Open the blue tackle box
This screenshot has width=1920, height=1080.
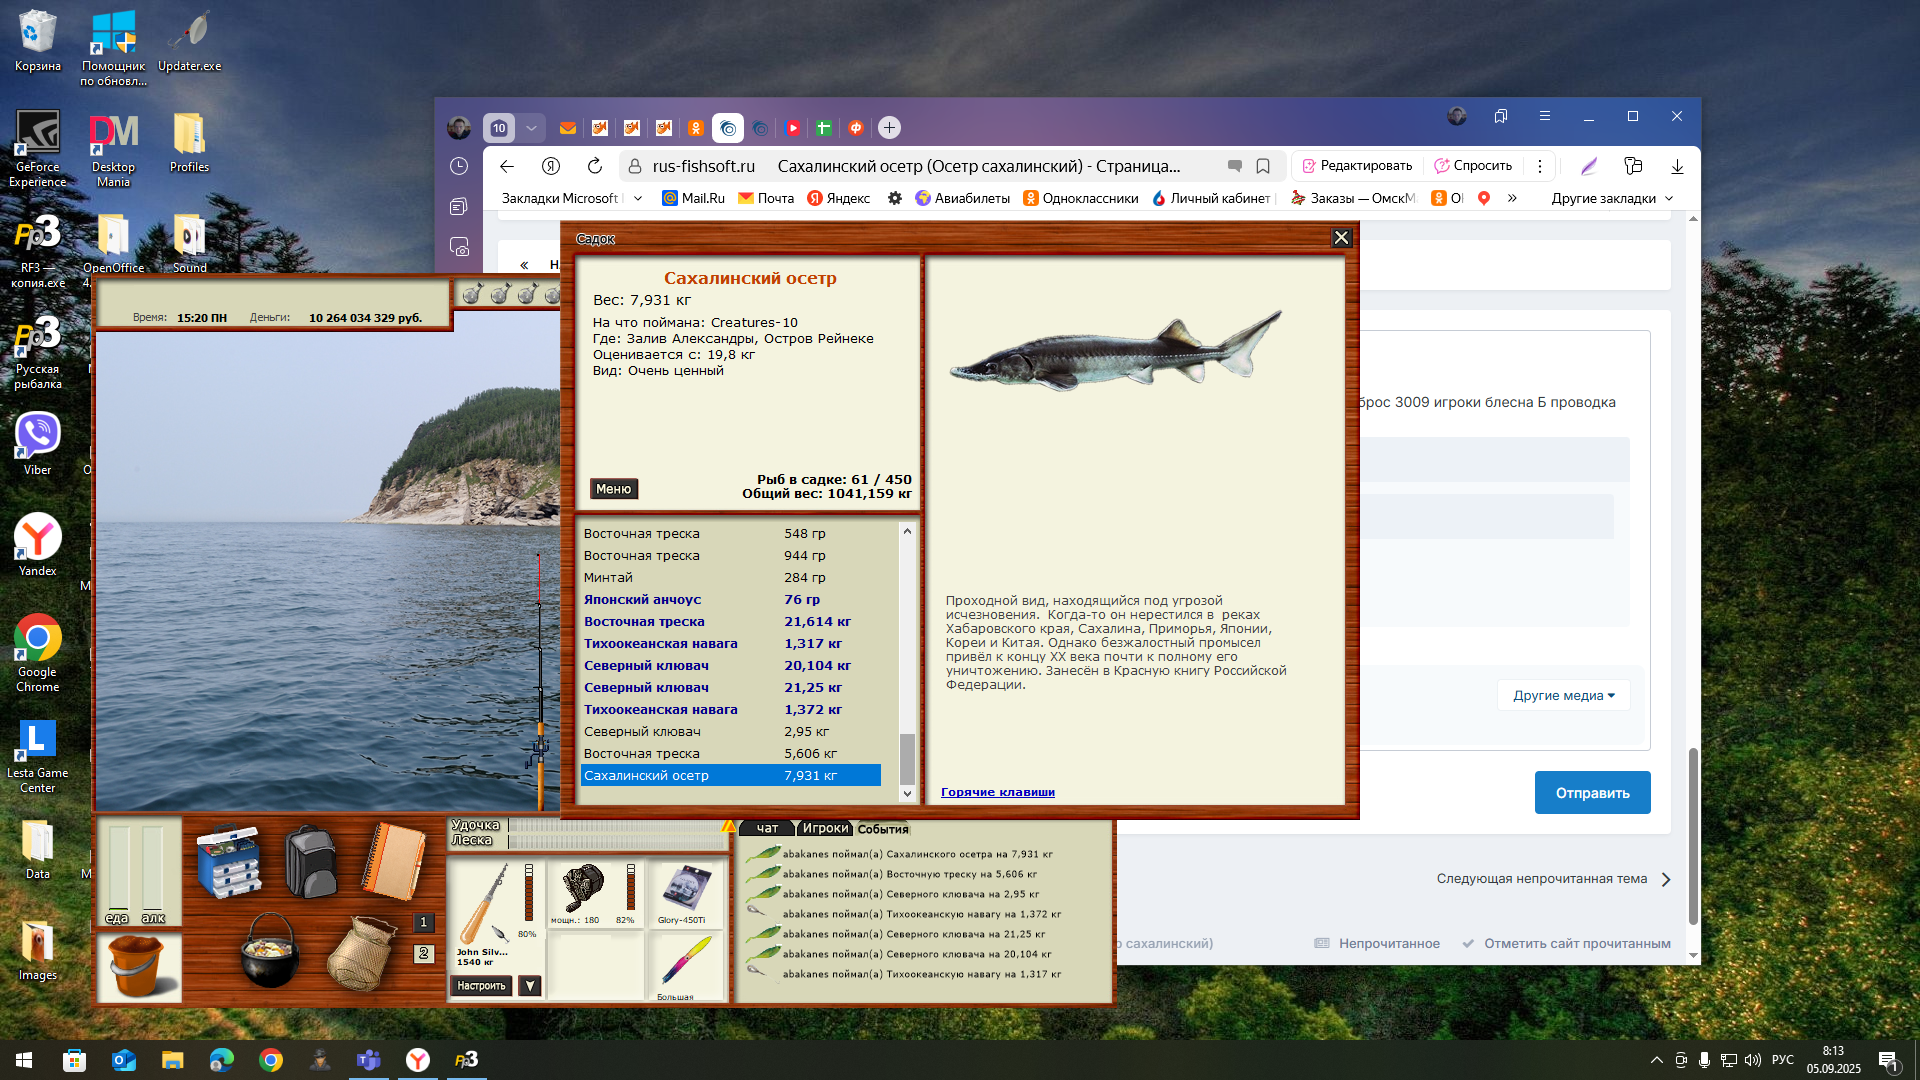pos(229,861)
